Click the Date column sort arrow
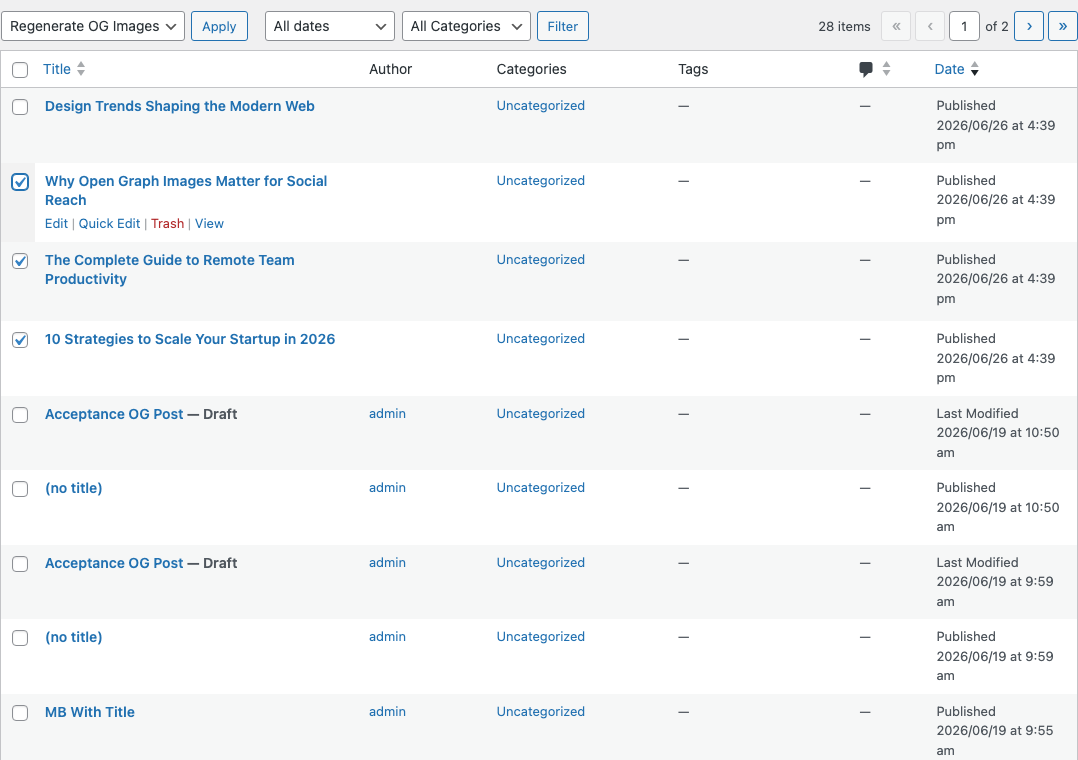Screen dimensions: 1078x760 pos(974,69)
